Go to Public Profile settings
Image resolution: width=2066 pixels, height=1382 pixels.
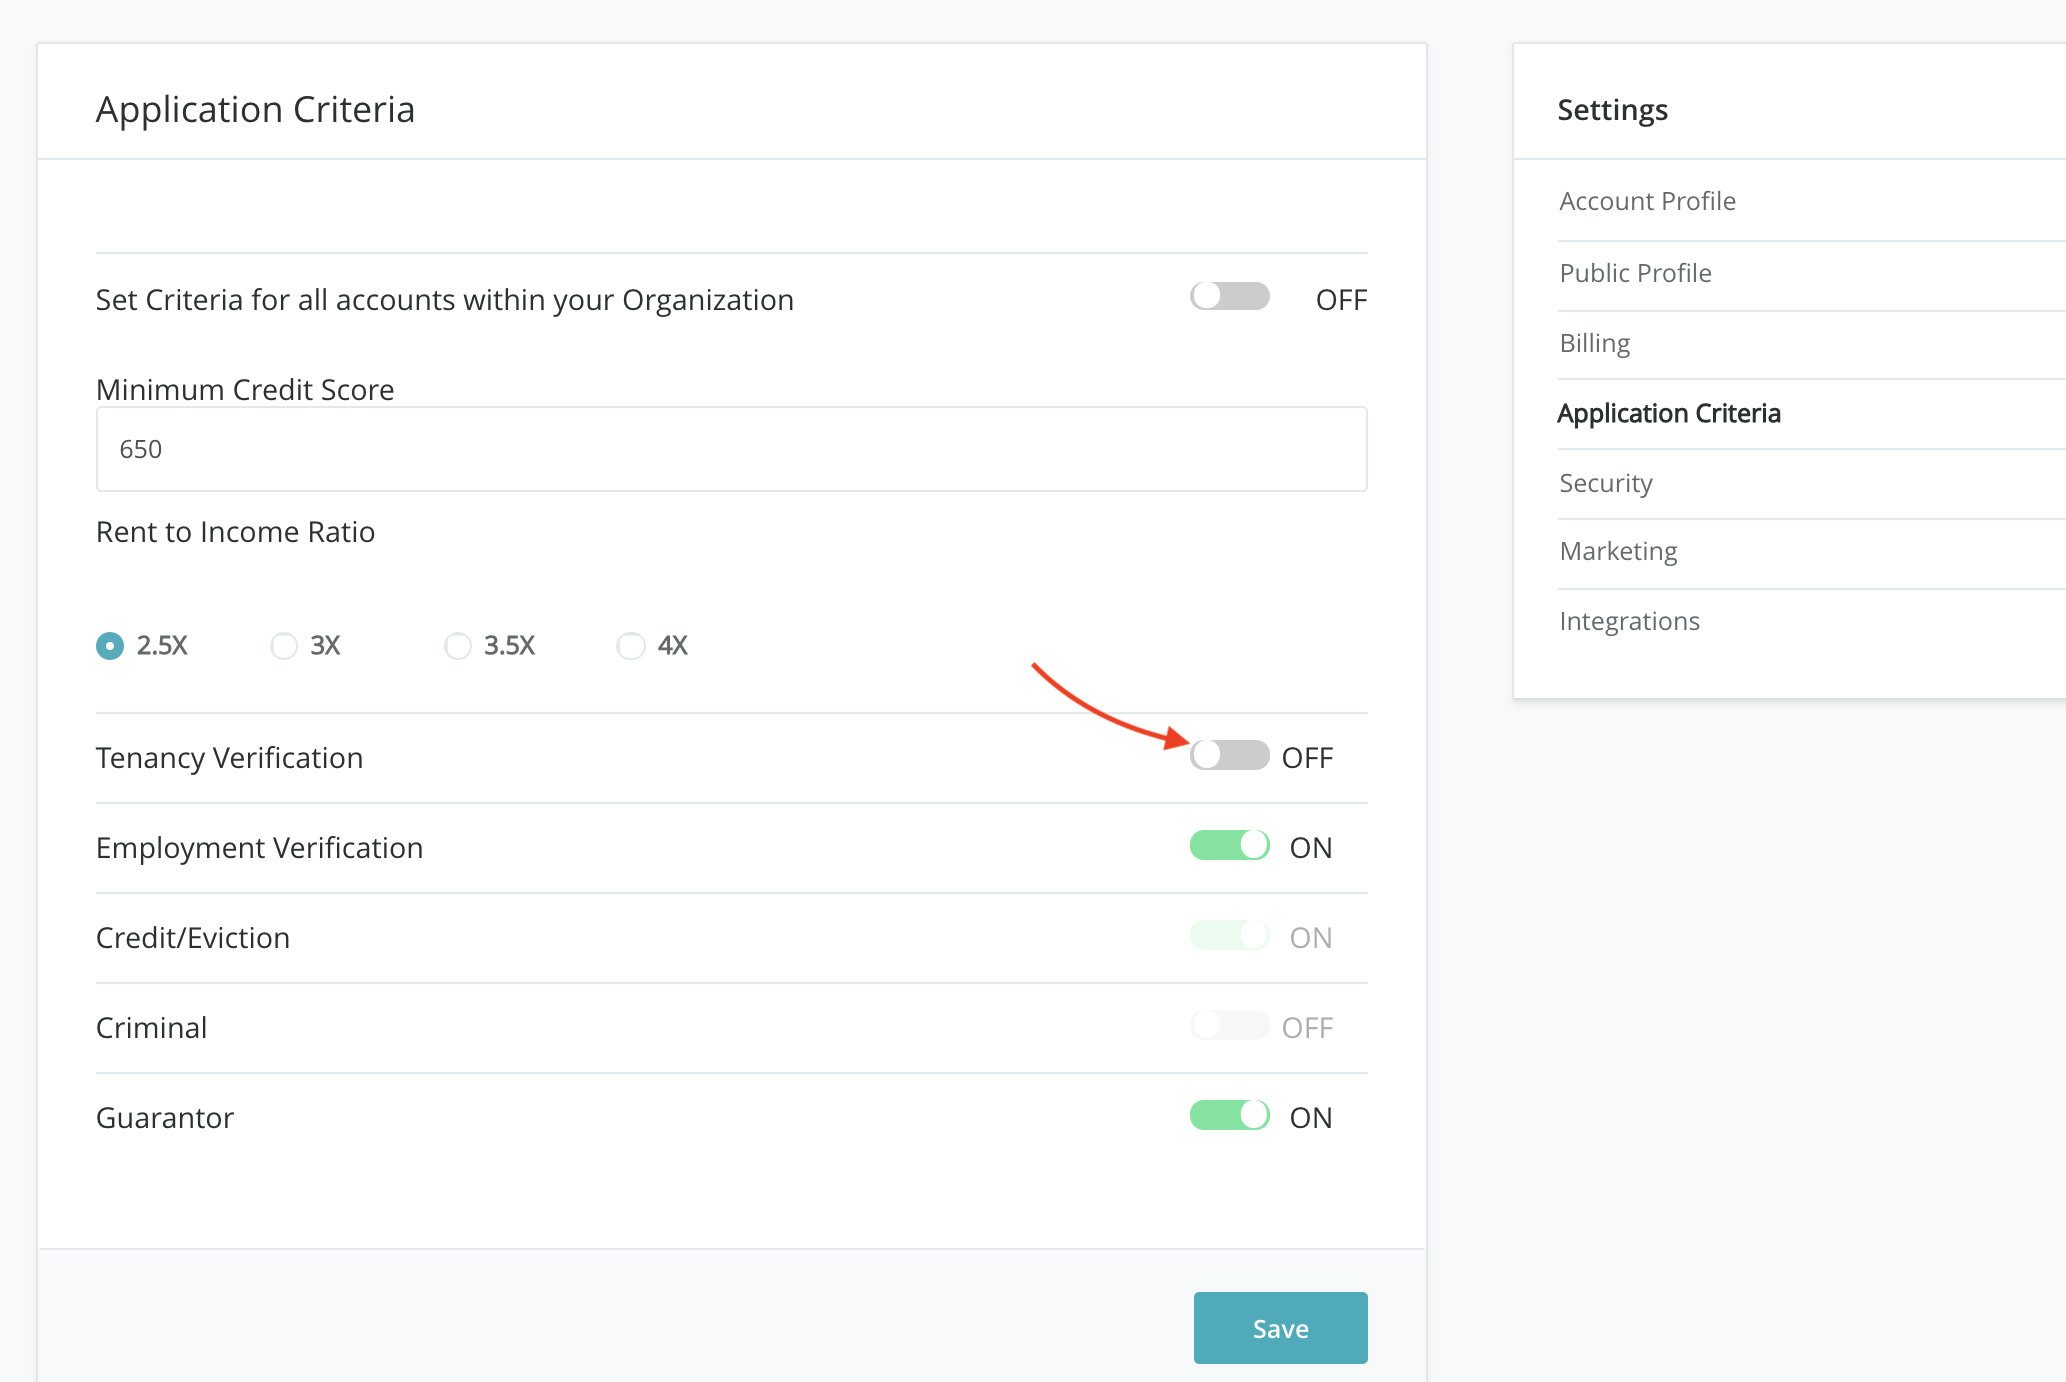[1635, 273]
